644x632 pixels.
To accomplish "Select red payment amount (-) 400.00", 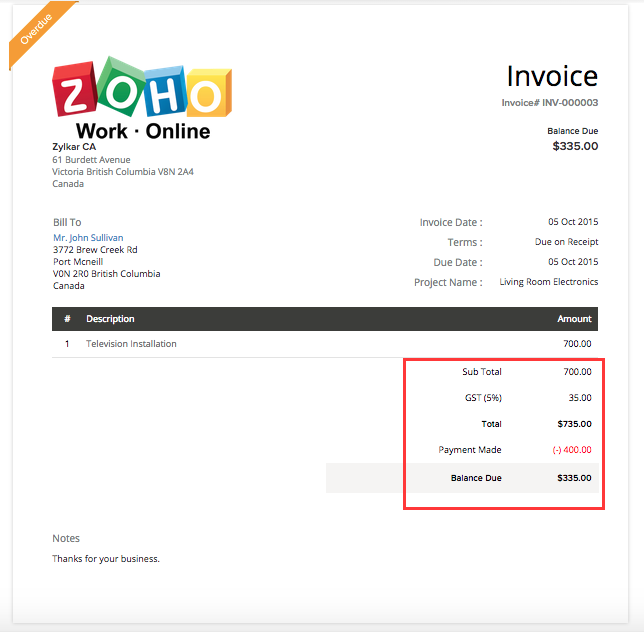I will (x=572, y=450).
